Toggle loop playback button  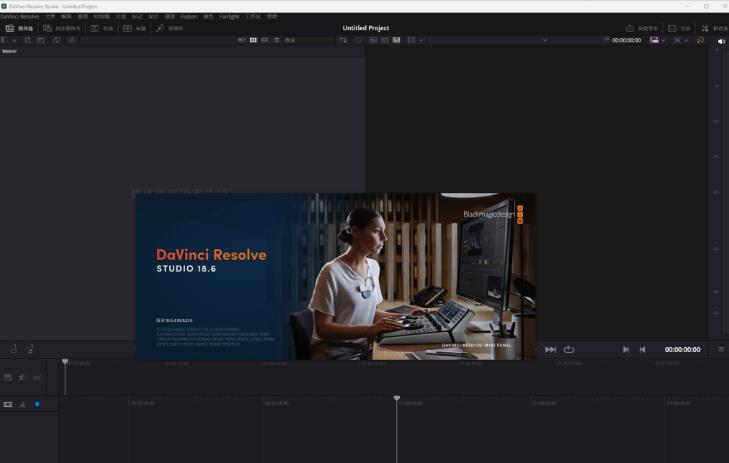(x=569, y=350)
